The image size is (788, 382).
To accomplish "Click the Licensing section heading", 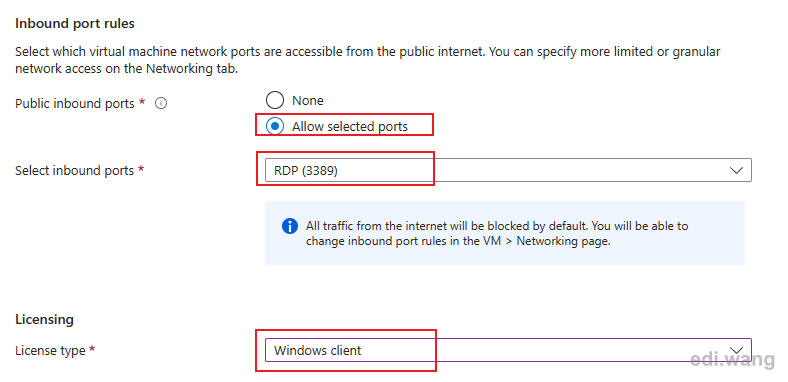I will [x=44, y=320].
